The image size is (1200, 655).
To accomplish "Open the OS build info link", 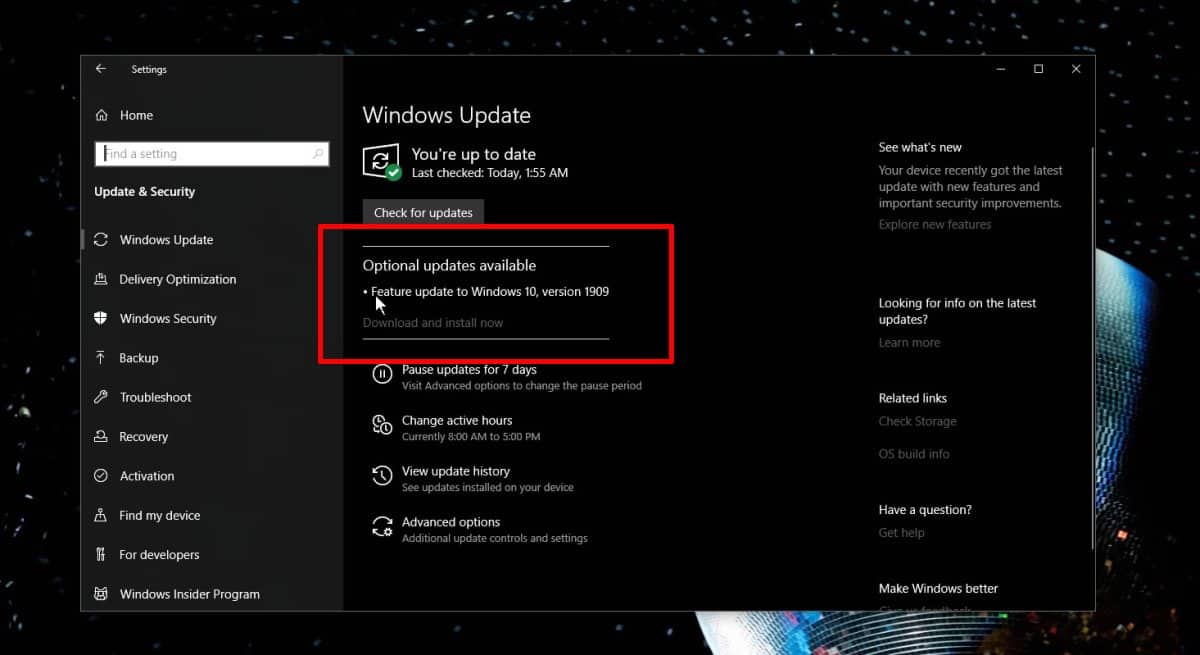I will tap(914, 453).
